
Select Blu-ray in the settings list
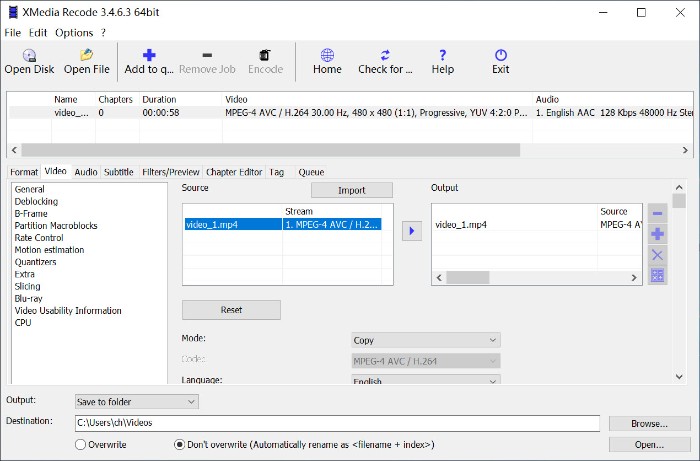point(29,298)
